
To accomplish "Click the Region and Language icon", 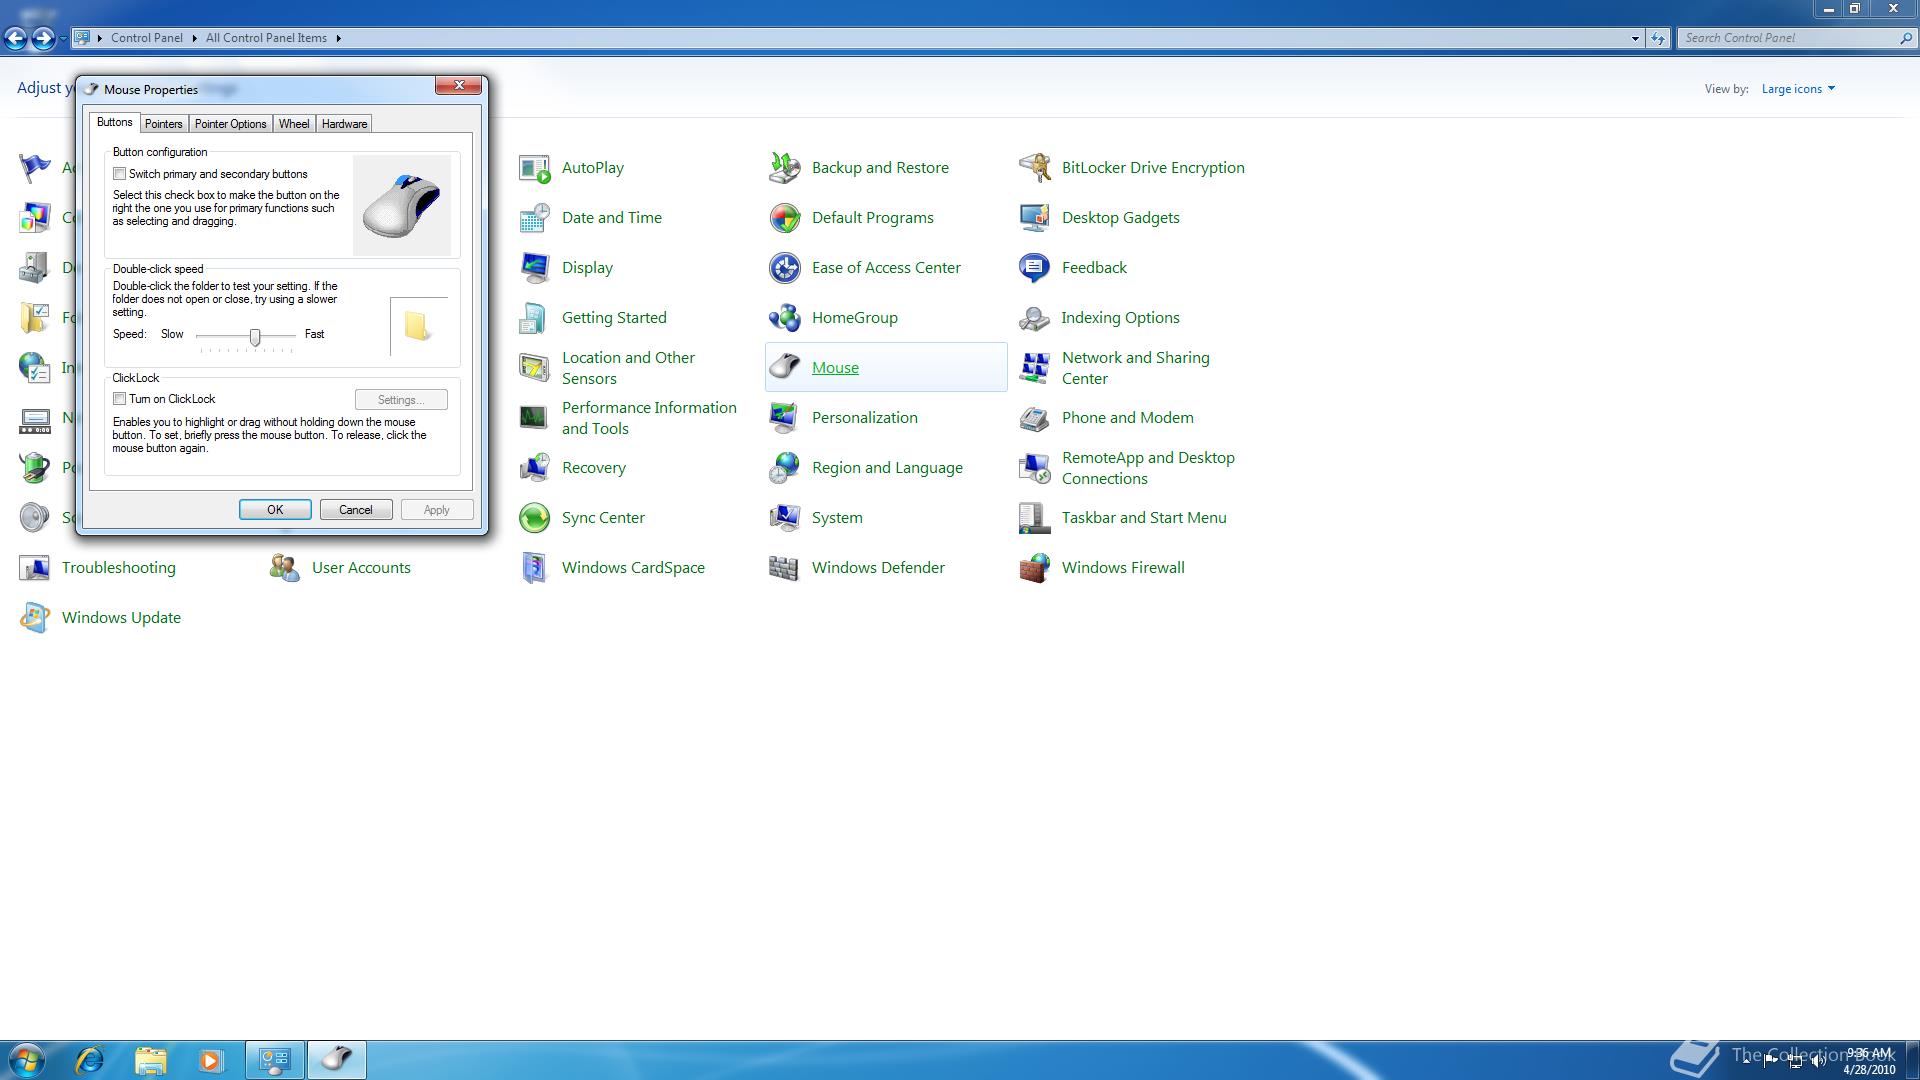I will click(x=785, y=468).
